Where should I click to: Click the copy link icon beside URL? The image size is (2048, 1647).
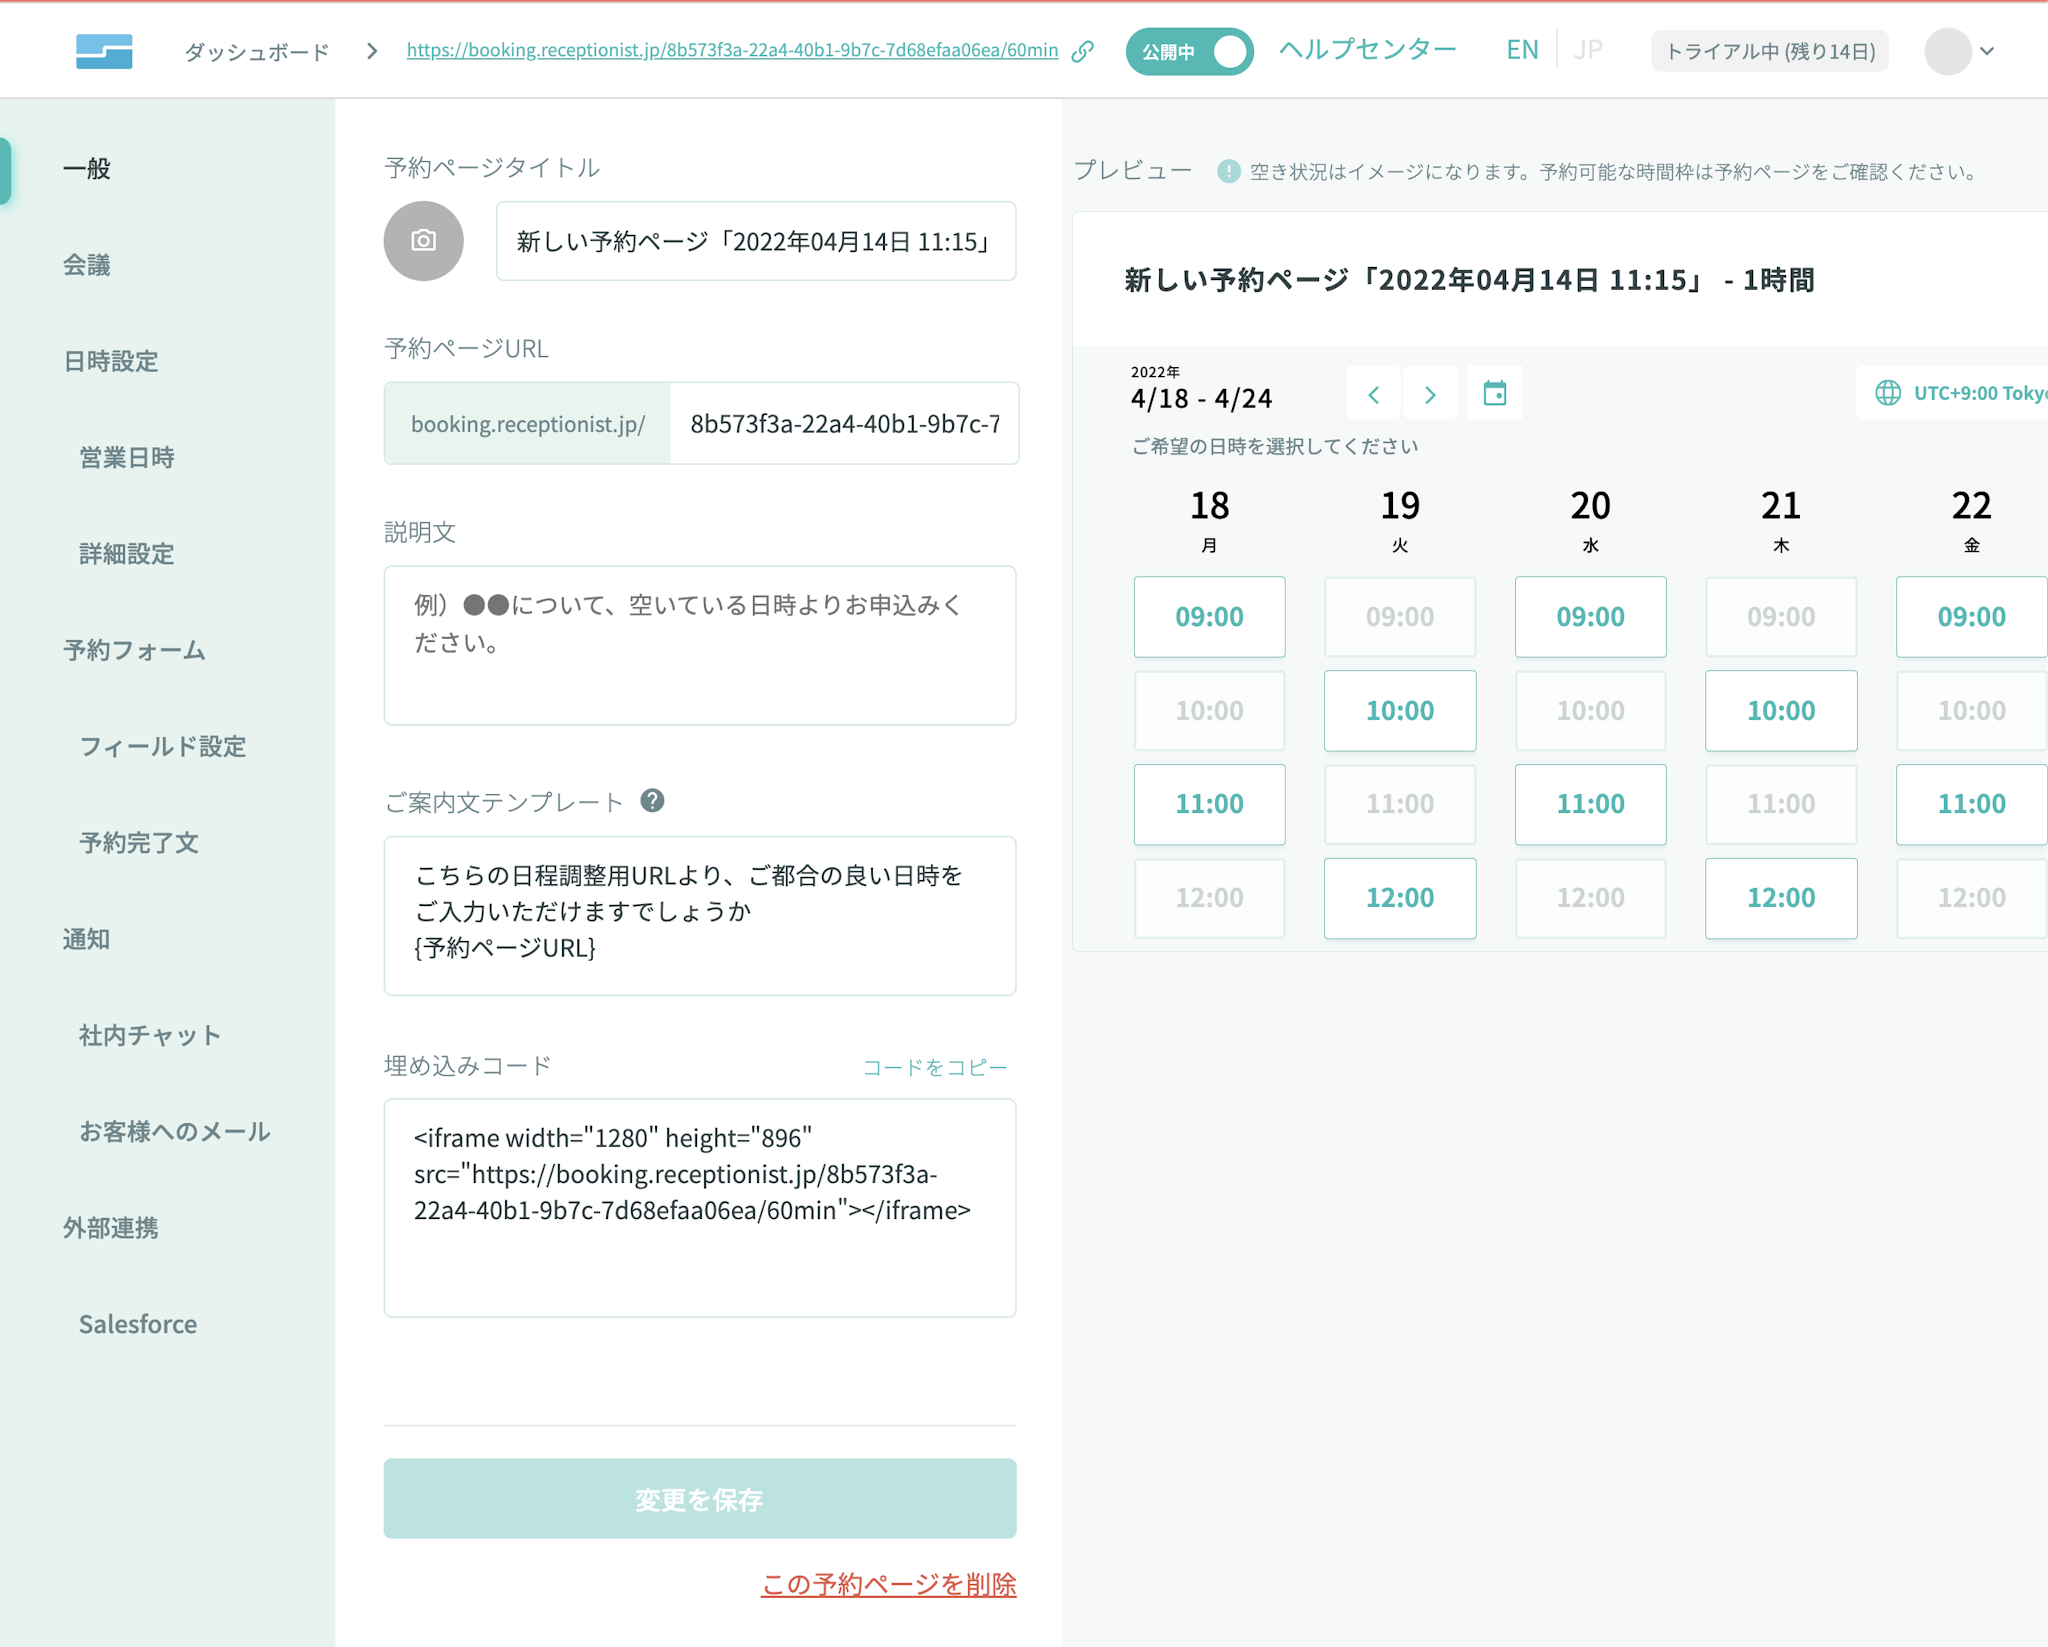point(1082,51)
